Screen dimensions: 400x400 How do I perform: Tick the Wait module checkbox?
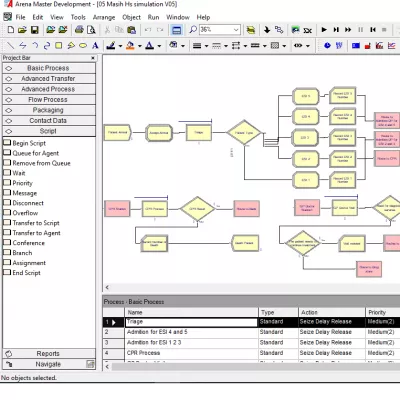pos(7,173)
